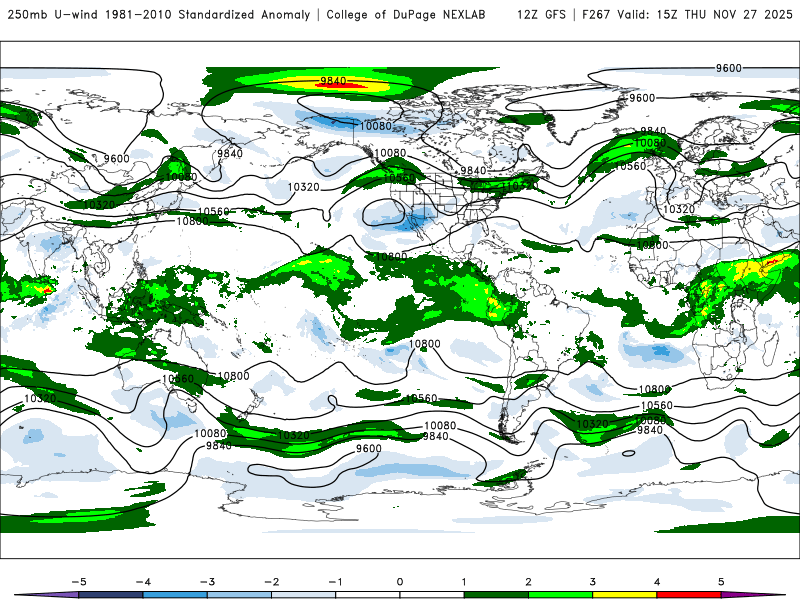Select the navy -5 to -4 colorbar segment
The width and height of the screenshot is (800, 600).
coord(111,595)
